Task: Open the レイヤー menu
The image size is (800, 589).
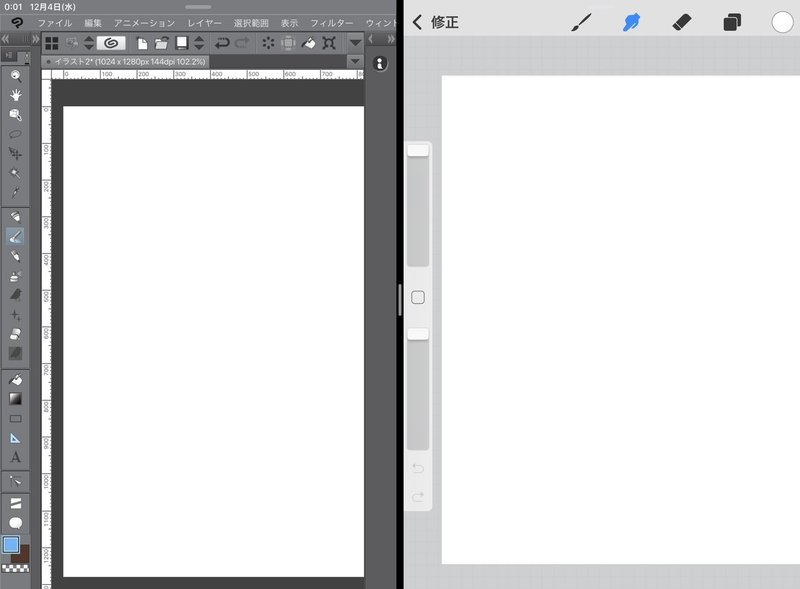Action: pos(204,23)
